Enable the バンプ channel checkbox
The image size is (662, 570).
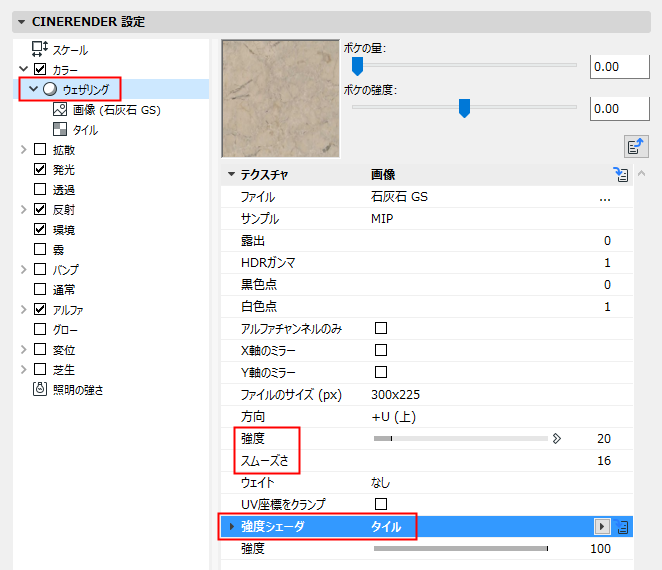40,269
